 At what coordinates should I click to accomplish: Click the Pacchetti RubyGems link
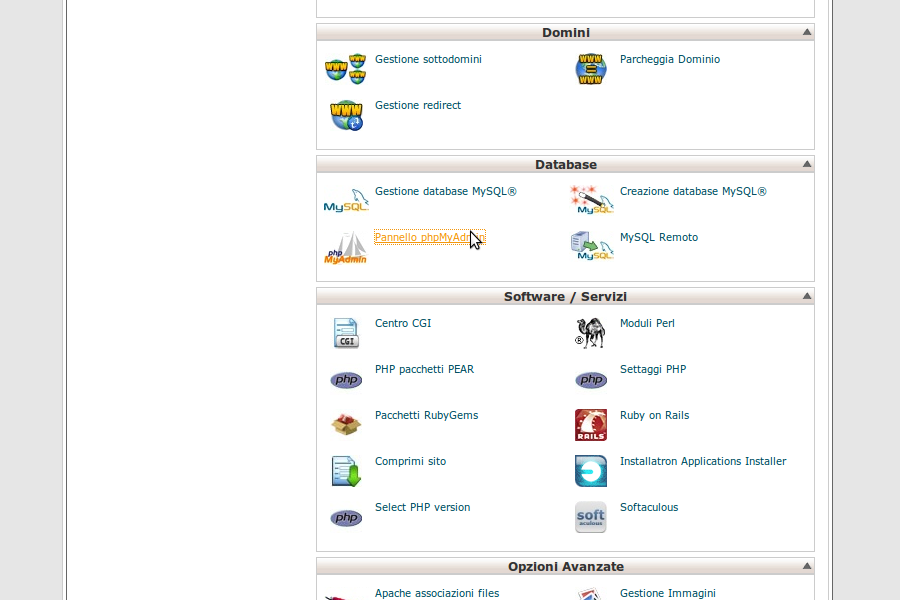[x=426, y=416]
